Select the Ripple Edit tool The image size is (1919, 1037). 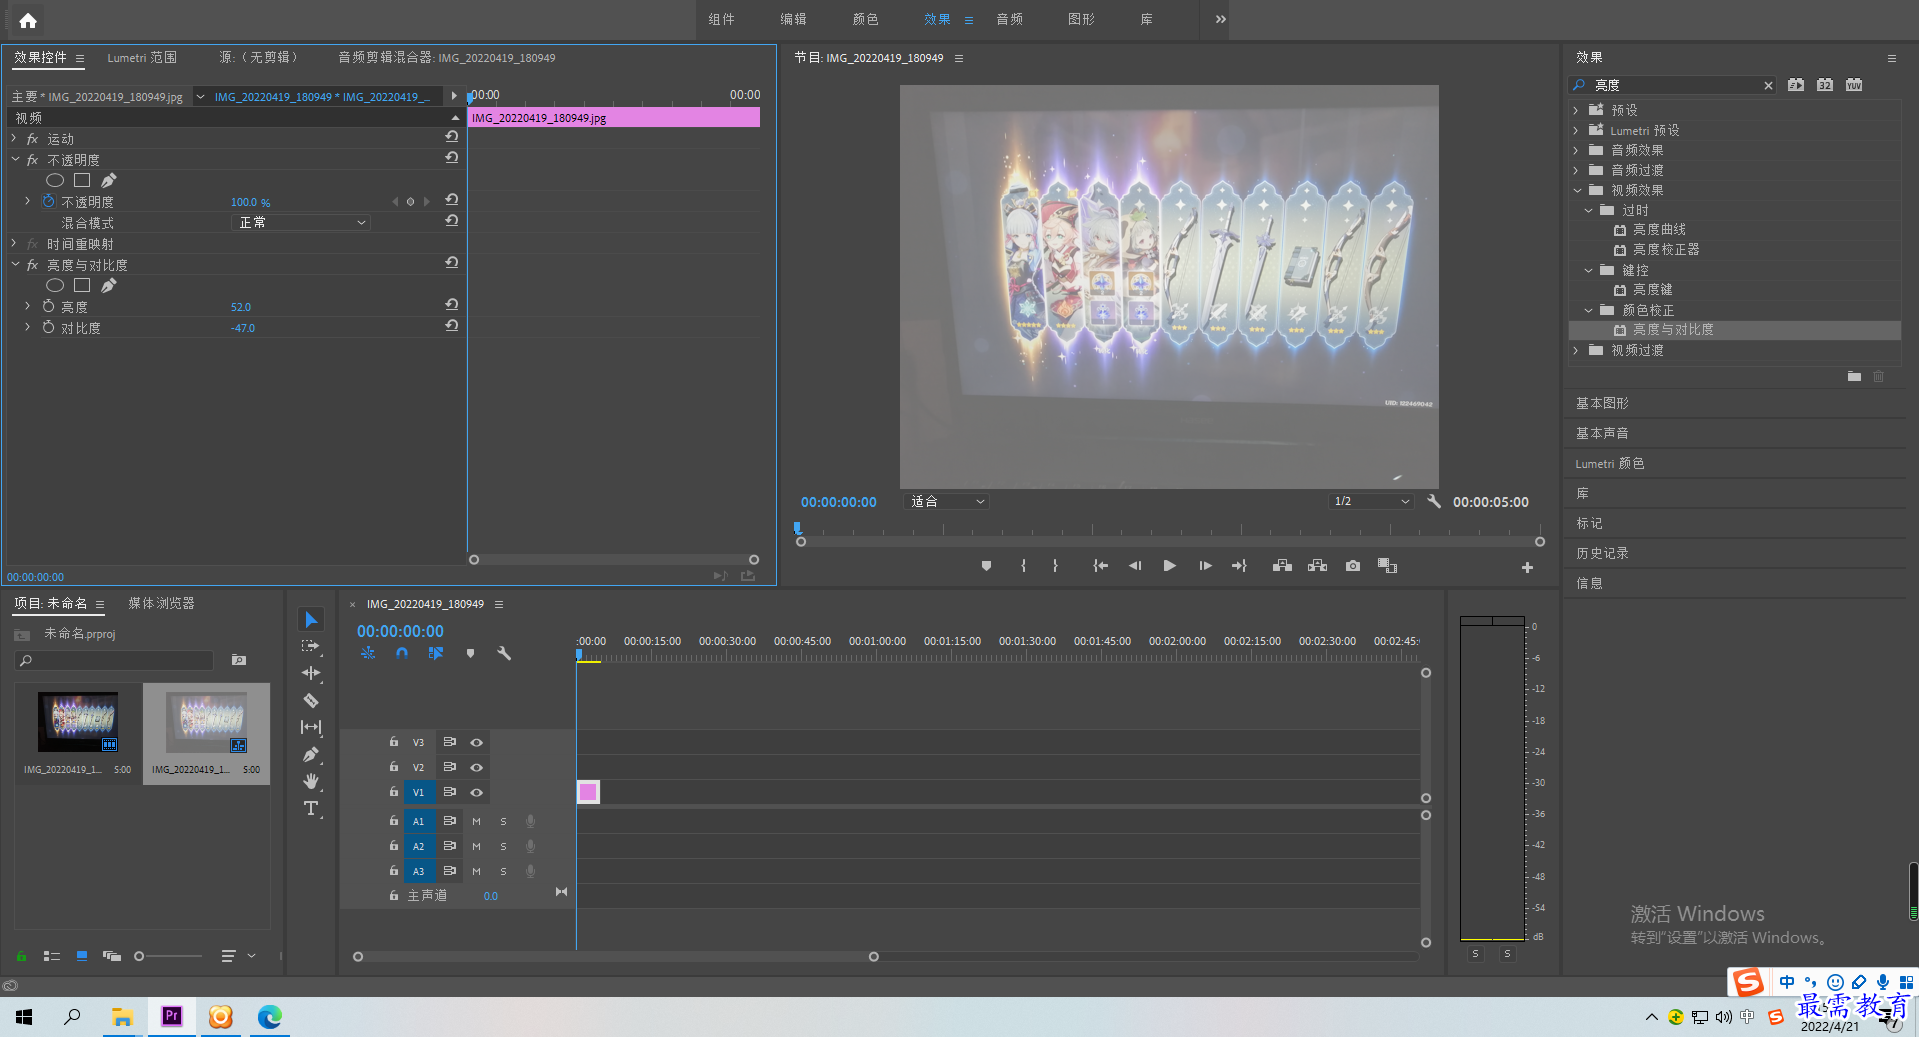point(311,673)
